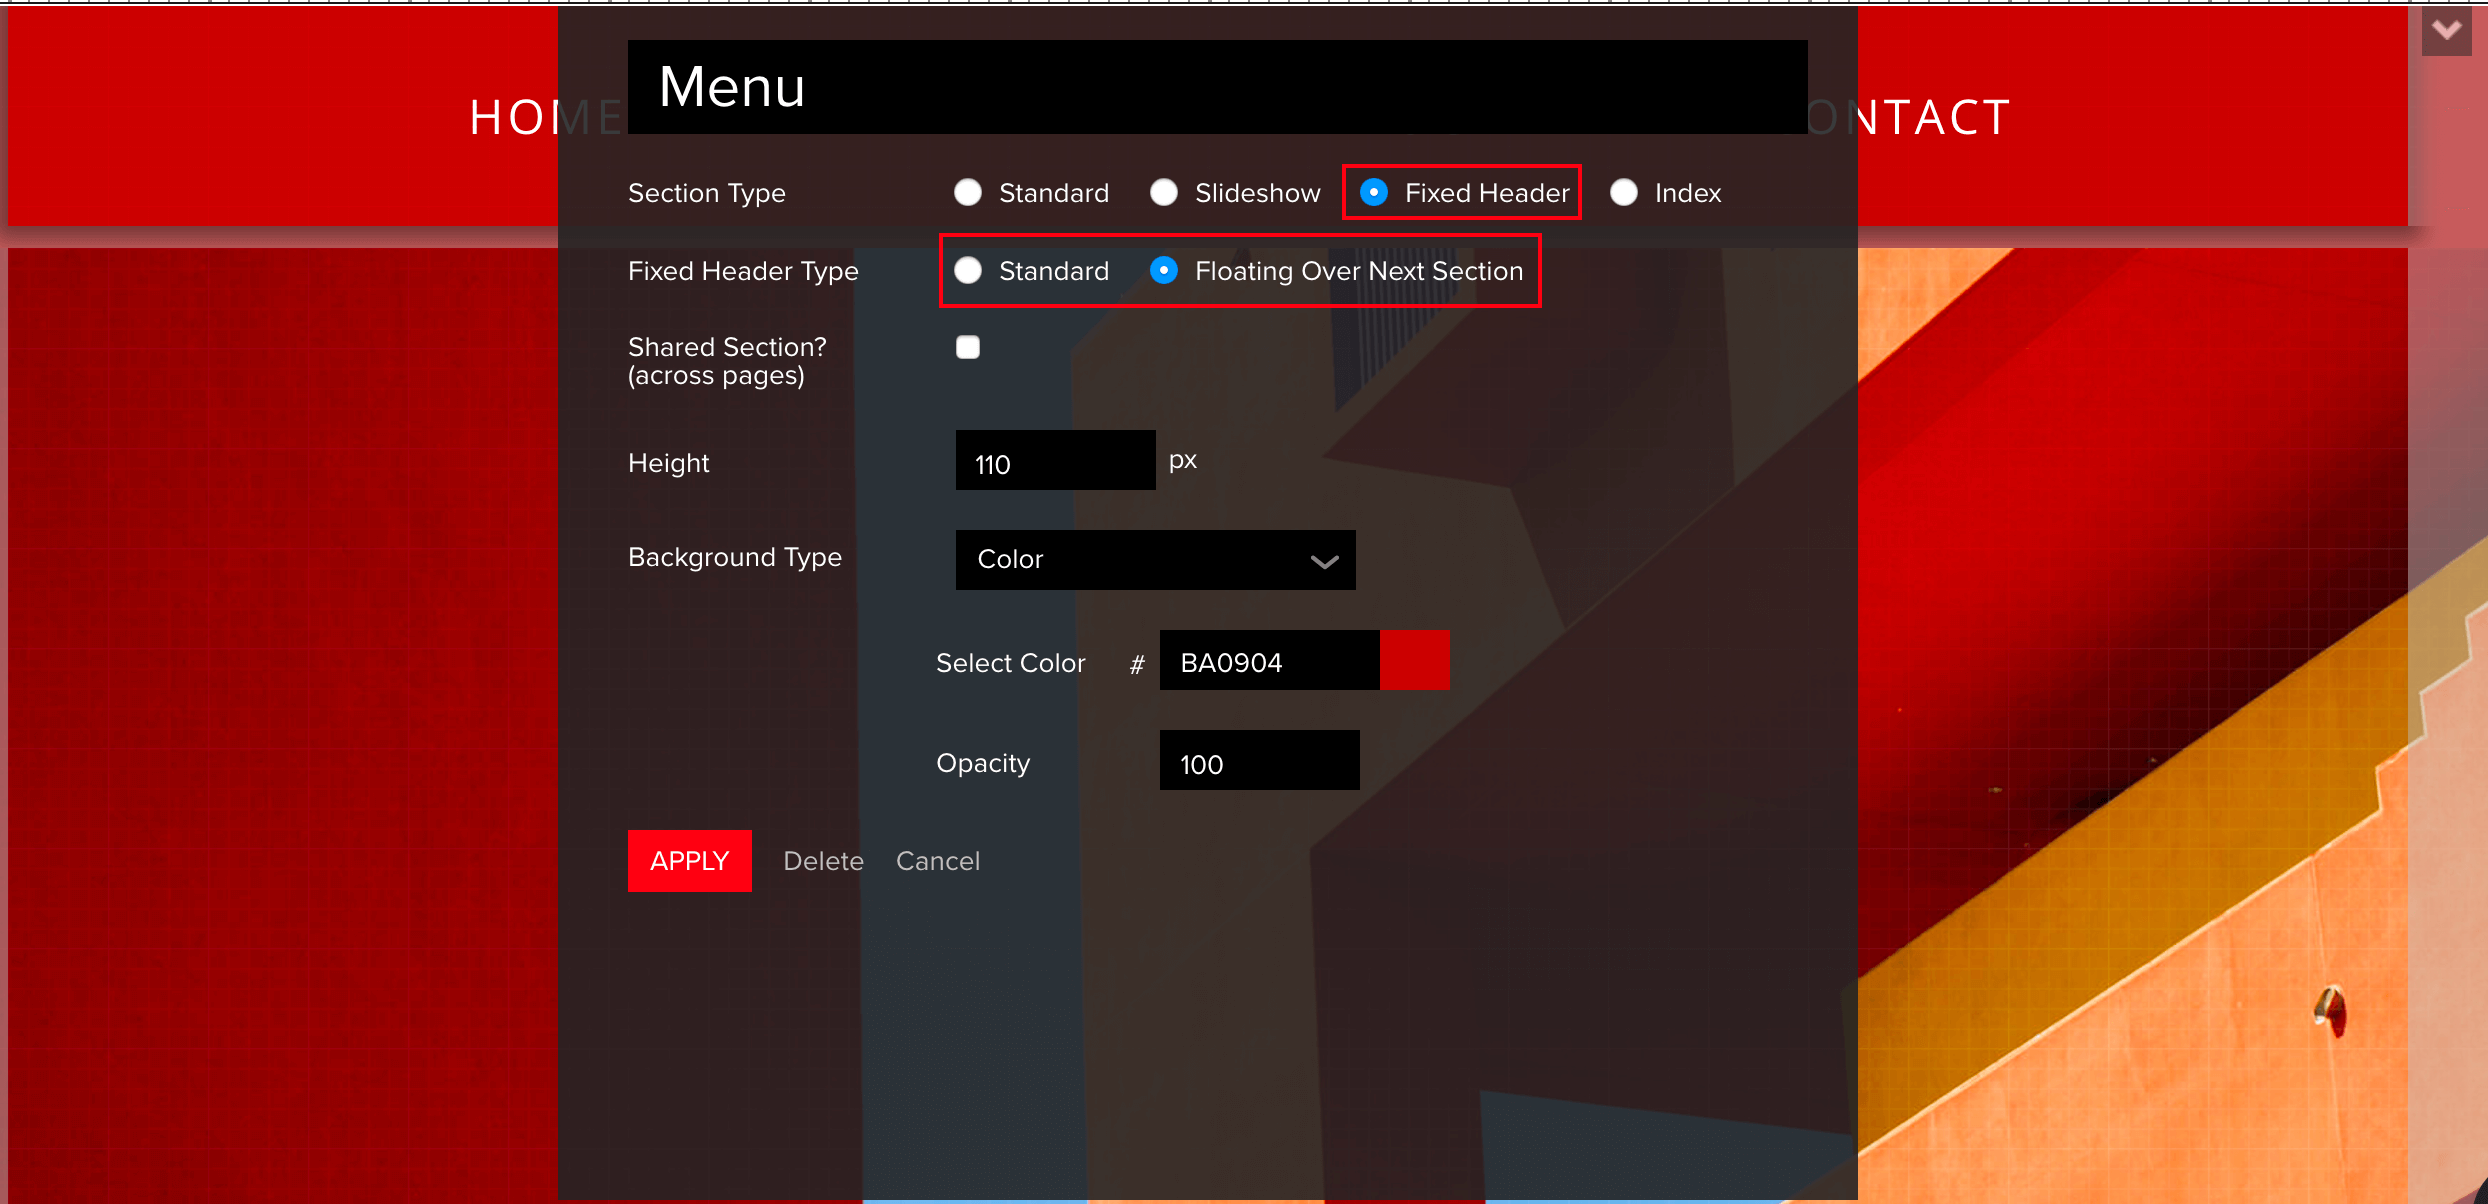This screenshot has width=2488, height=1204.
Task: Choose Floating Over Next Section option
Action: point(1164,270)
